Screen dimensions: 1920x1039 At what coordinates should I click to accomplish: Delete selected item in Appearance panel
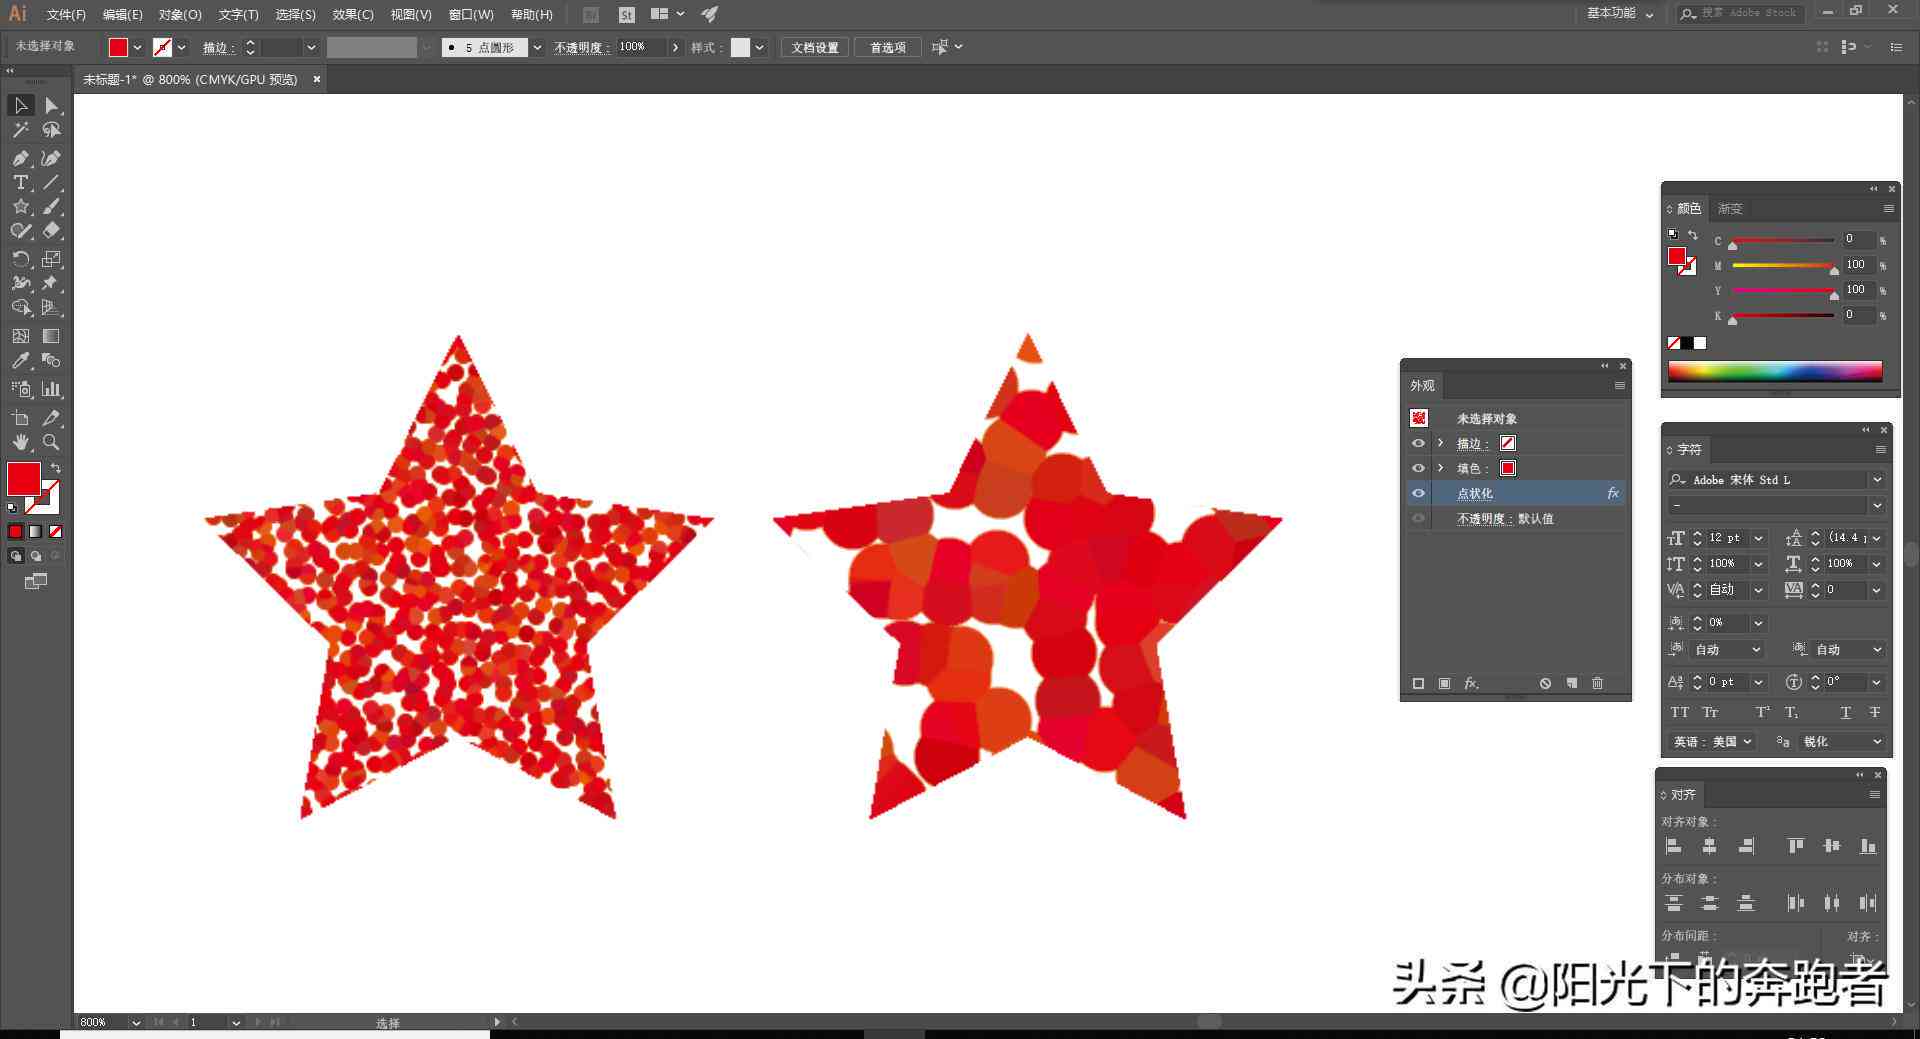coord(1597,683)
